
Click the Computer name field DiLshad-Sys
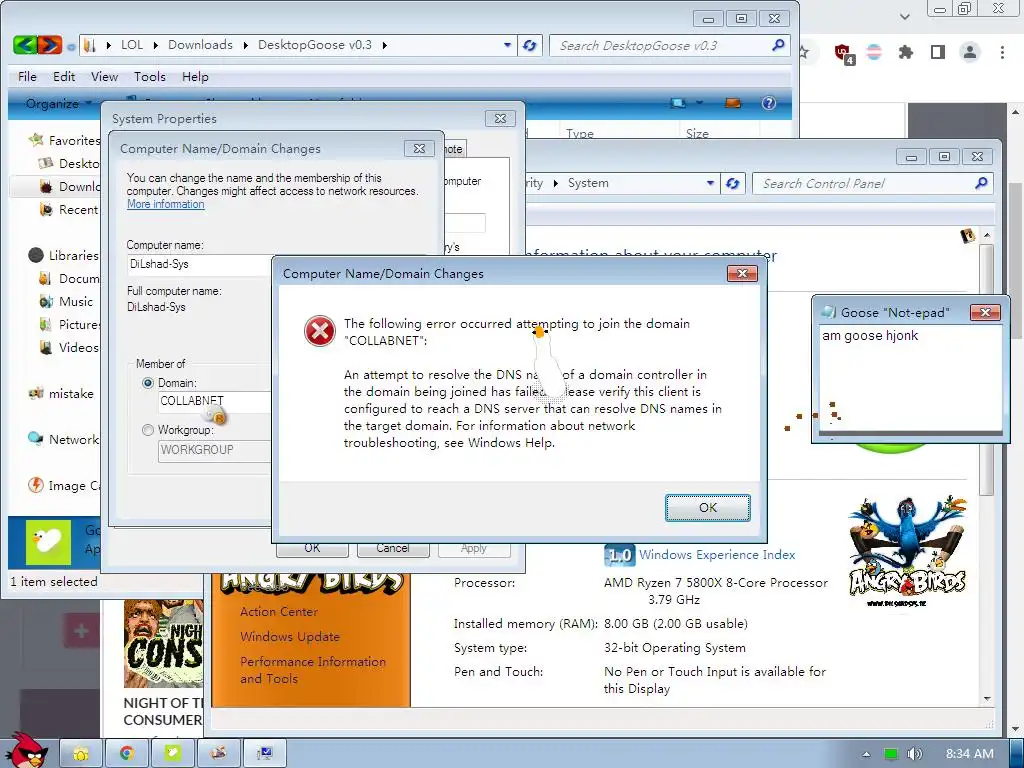200,264
